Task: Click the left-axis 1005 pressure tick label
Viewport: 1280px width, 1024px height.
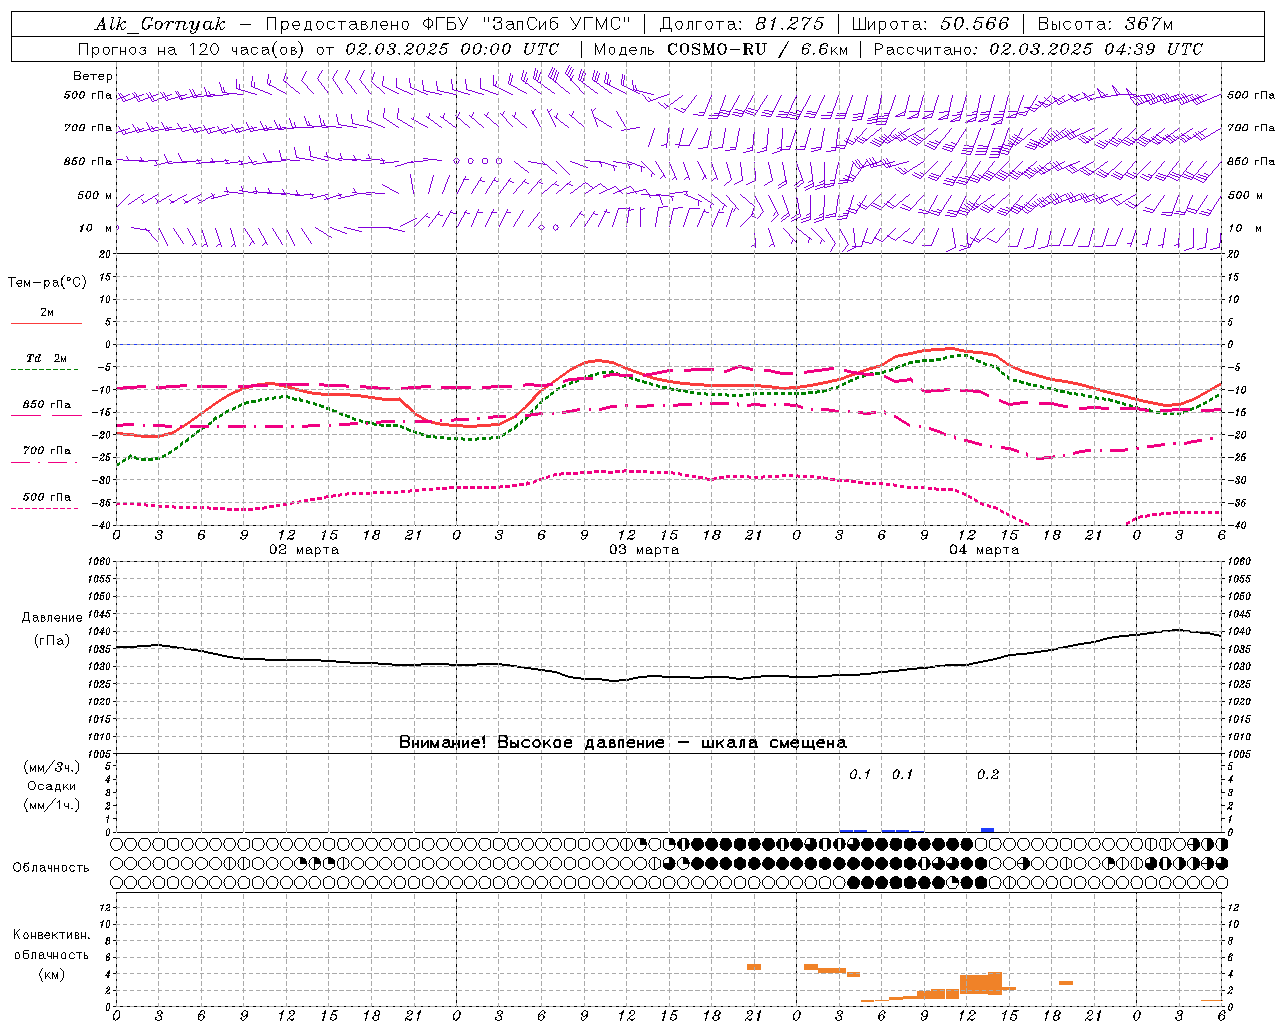Action: pyautogui.click(x=99, y=754)
